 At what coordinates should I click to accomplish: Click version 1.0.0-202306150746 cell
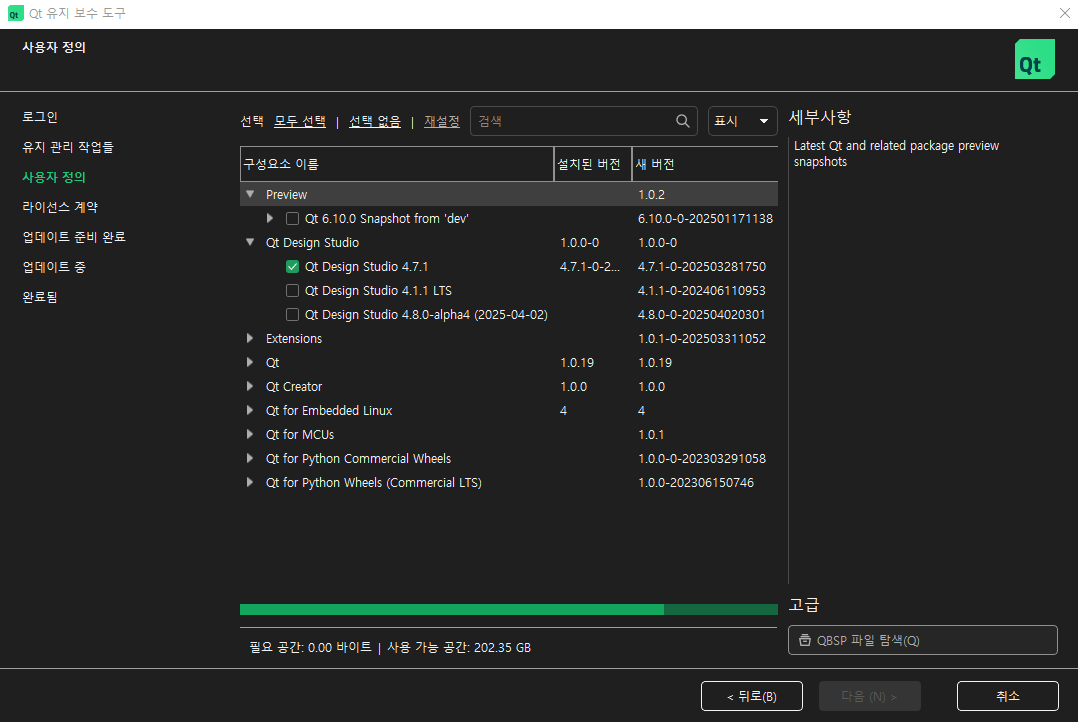point(696,483)
